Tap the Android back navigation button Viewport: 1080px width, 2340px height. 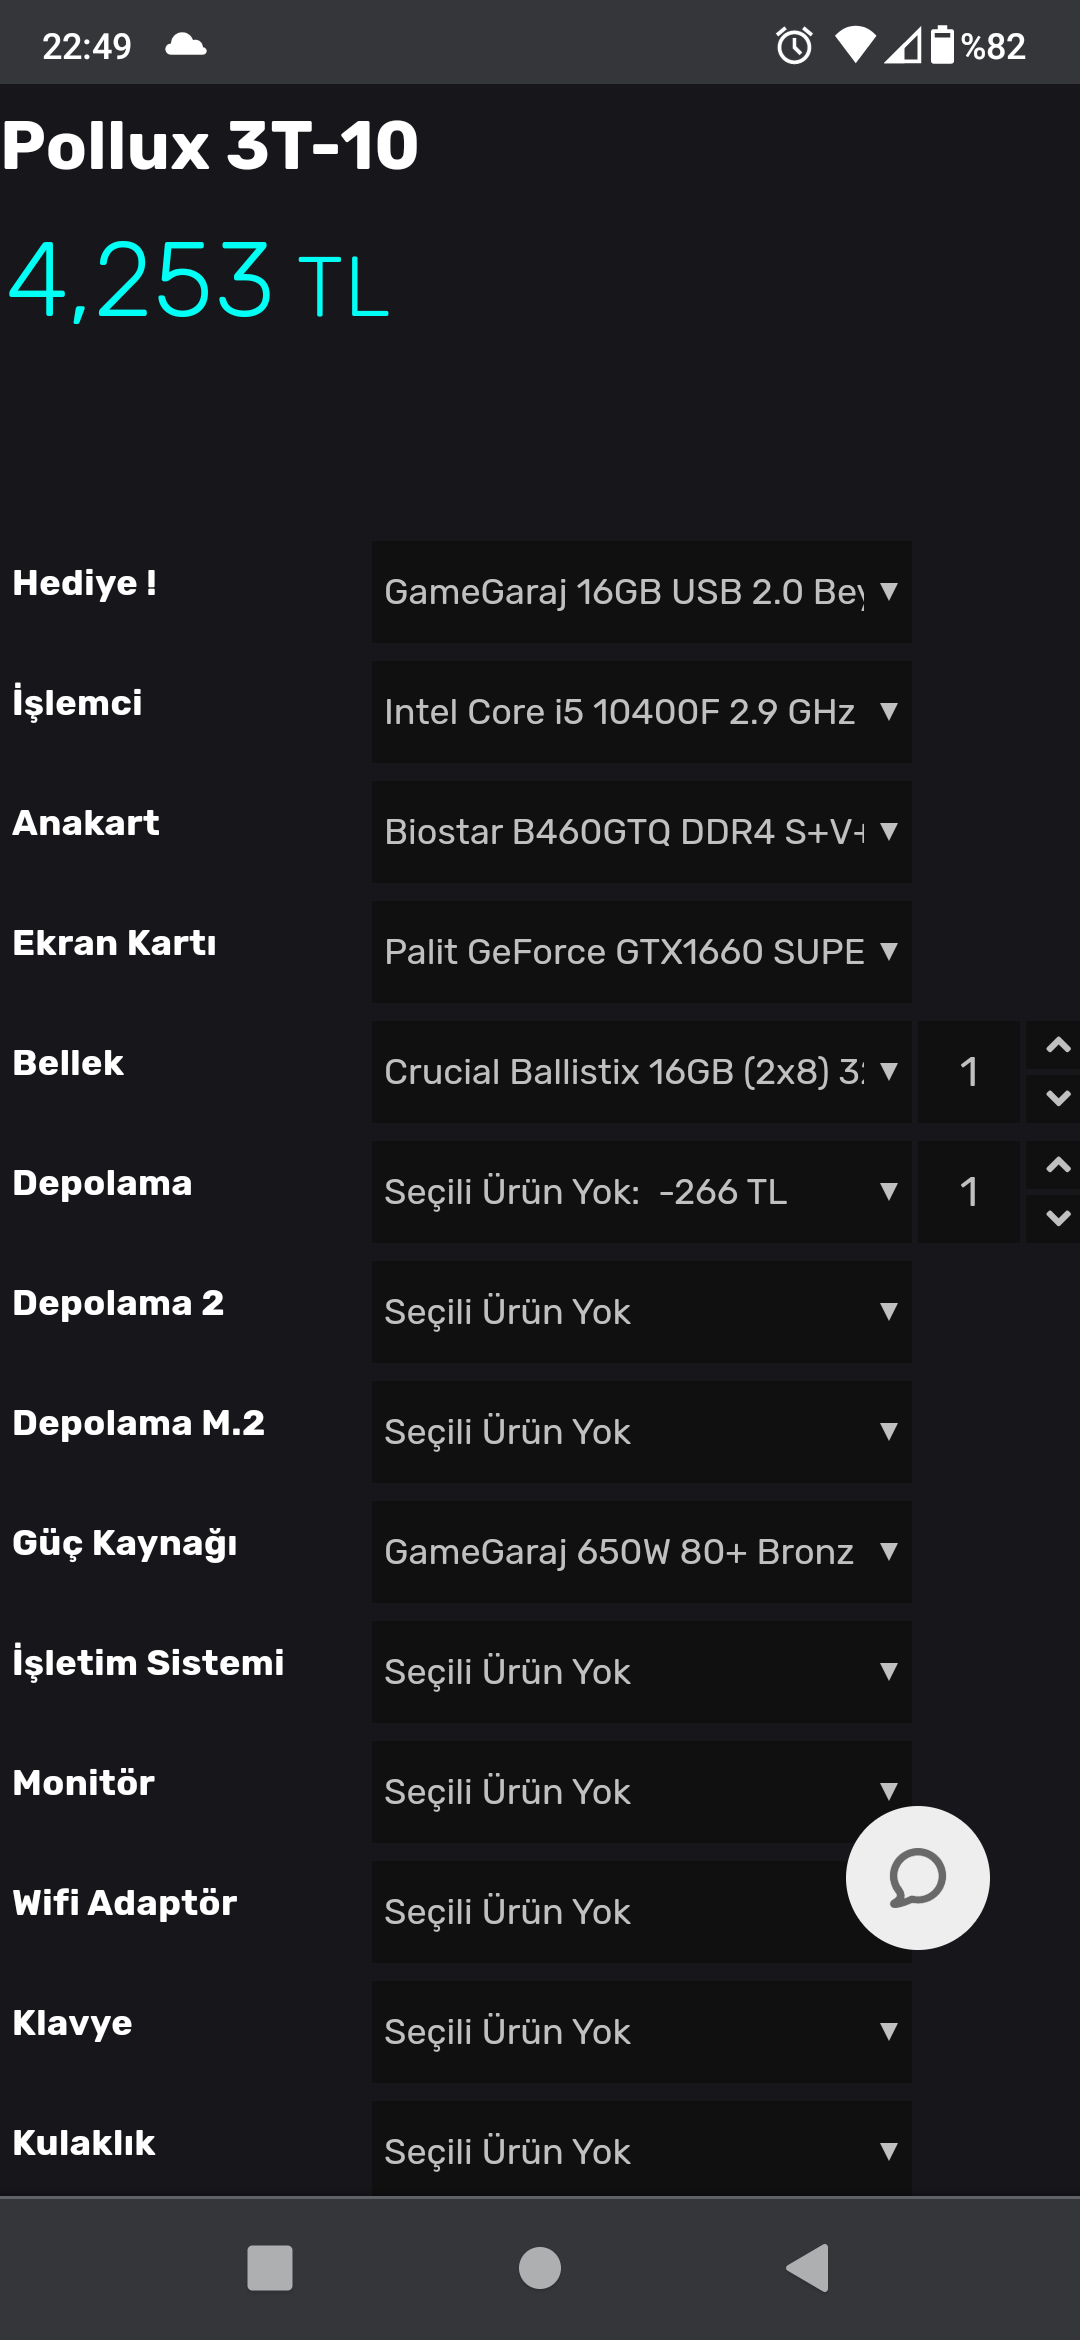(808, 2267)
